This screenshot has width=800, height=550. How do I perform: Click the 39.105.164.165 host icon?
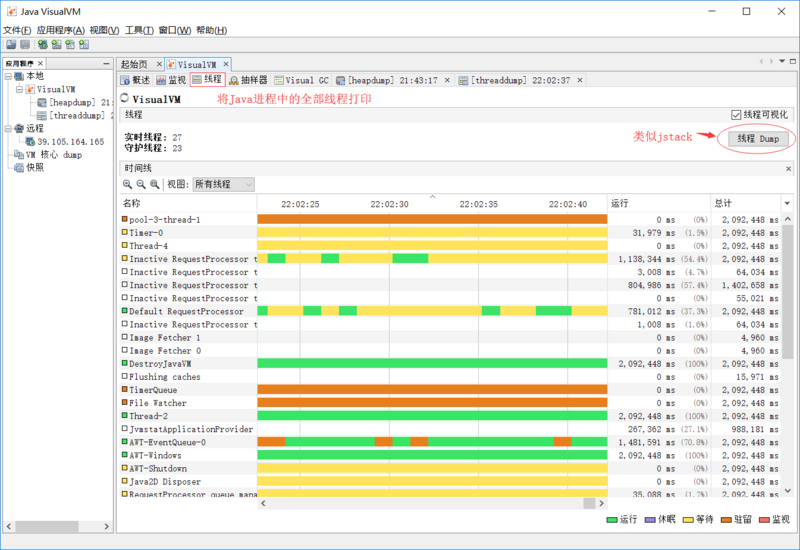(31, 142)
